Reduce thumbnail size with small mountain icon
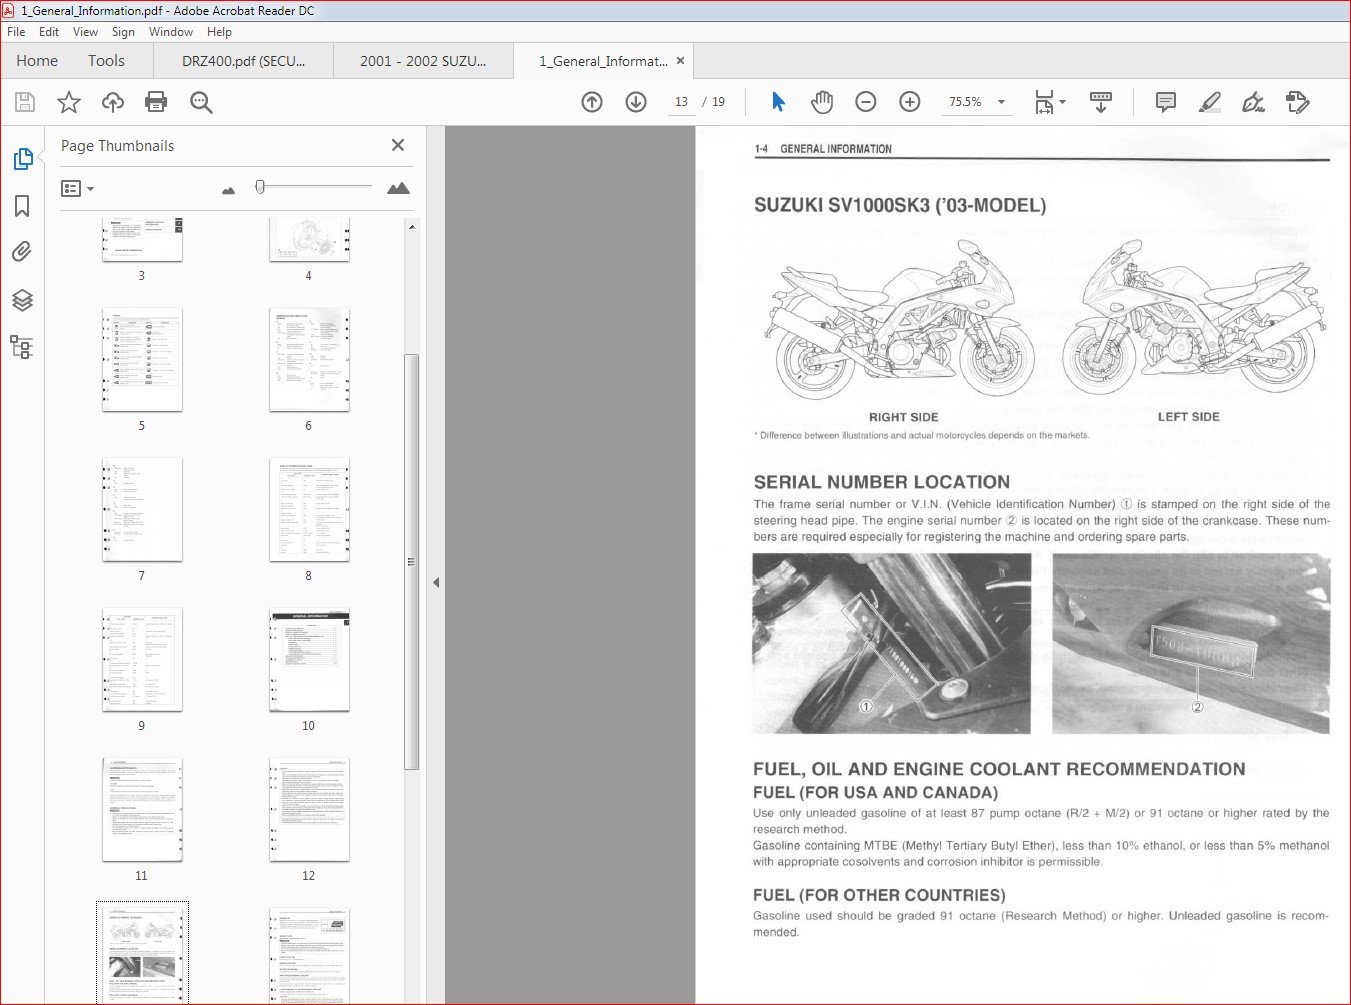 (228, 189)
